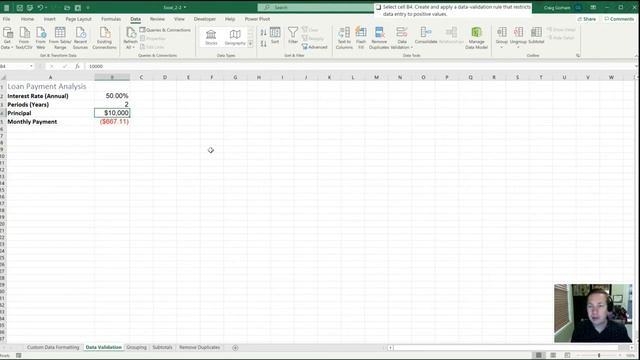Screen dimensions: 640x360
Task: Open the Remove Duplicates sheet tab
Action: (200, 347)
